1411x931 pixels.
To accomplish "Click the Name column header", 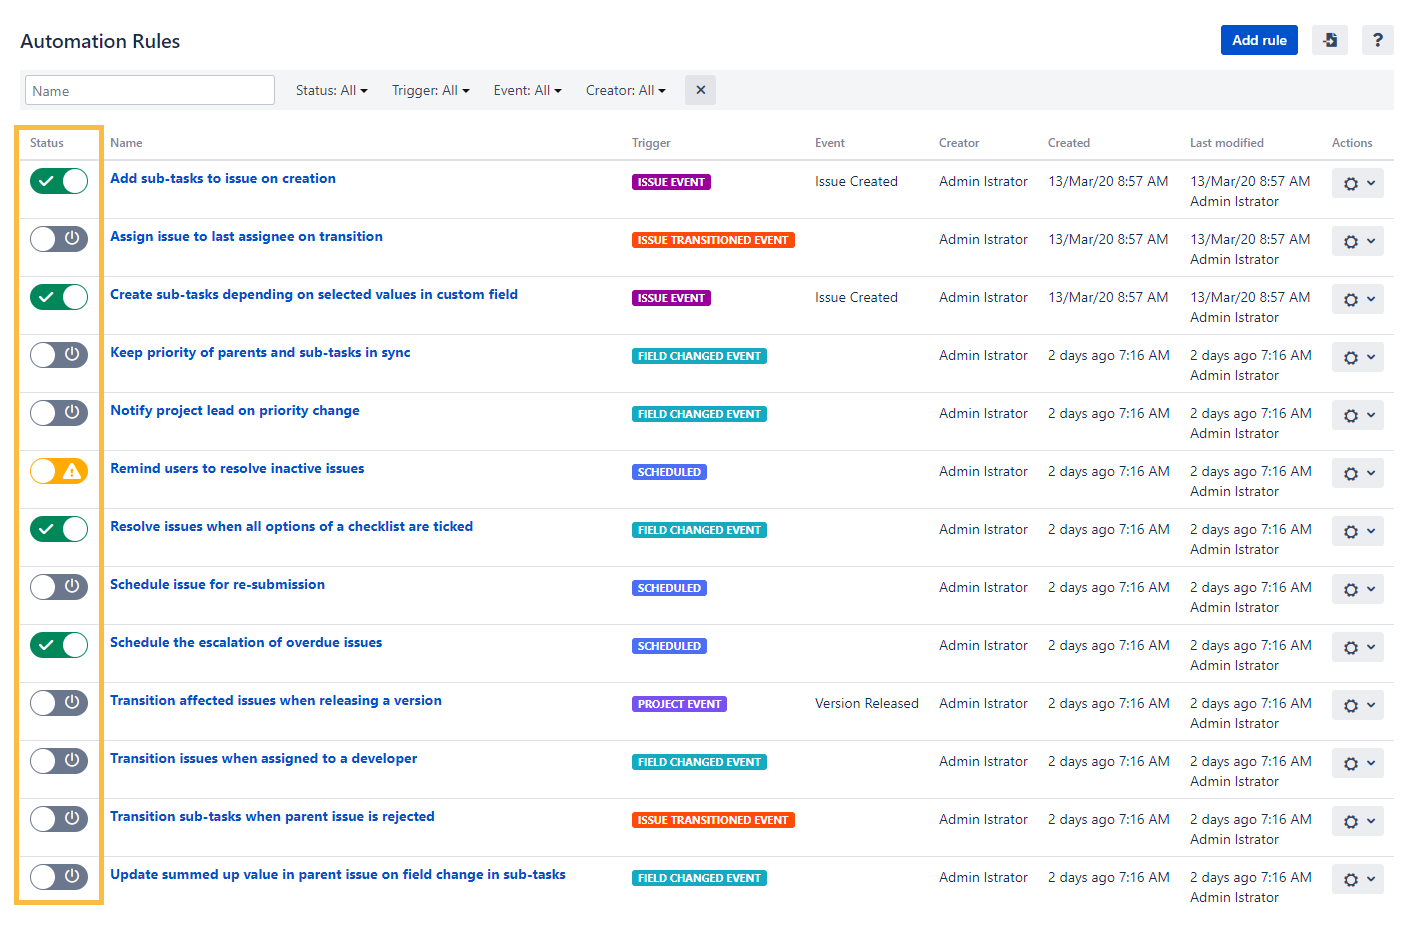I will tap(126, 143).
